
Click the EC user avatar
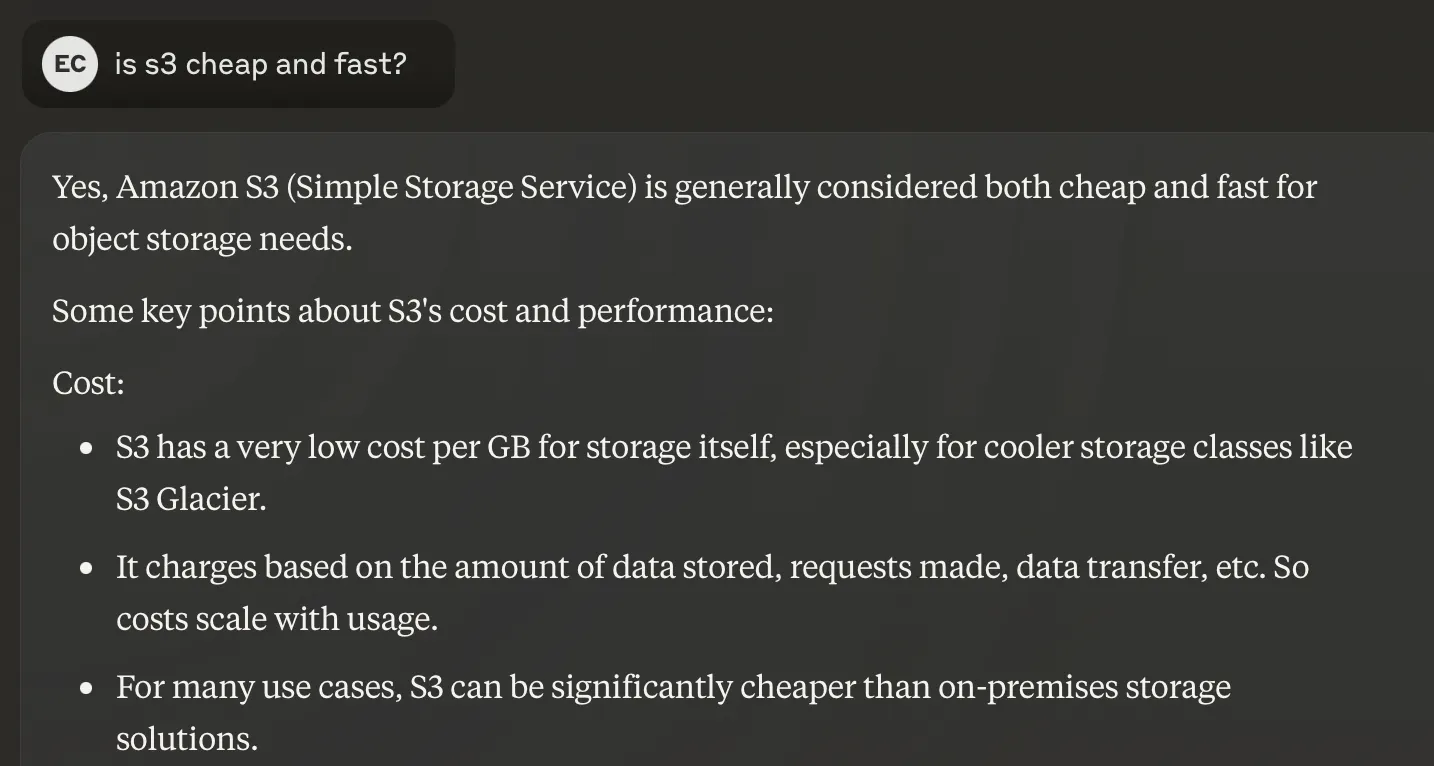pos(70,65)
